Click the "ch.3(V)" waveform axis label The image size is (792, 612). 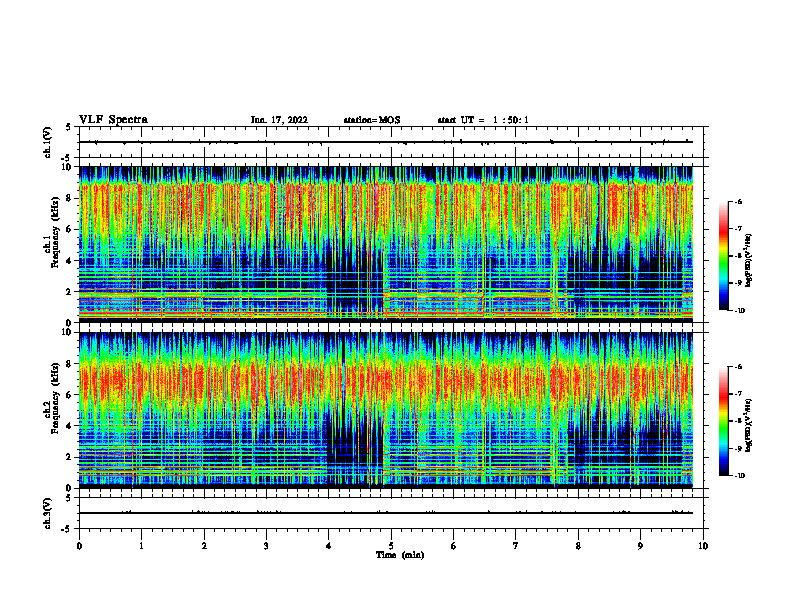coord(47,513)
